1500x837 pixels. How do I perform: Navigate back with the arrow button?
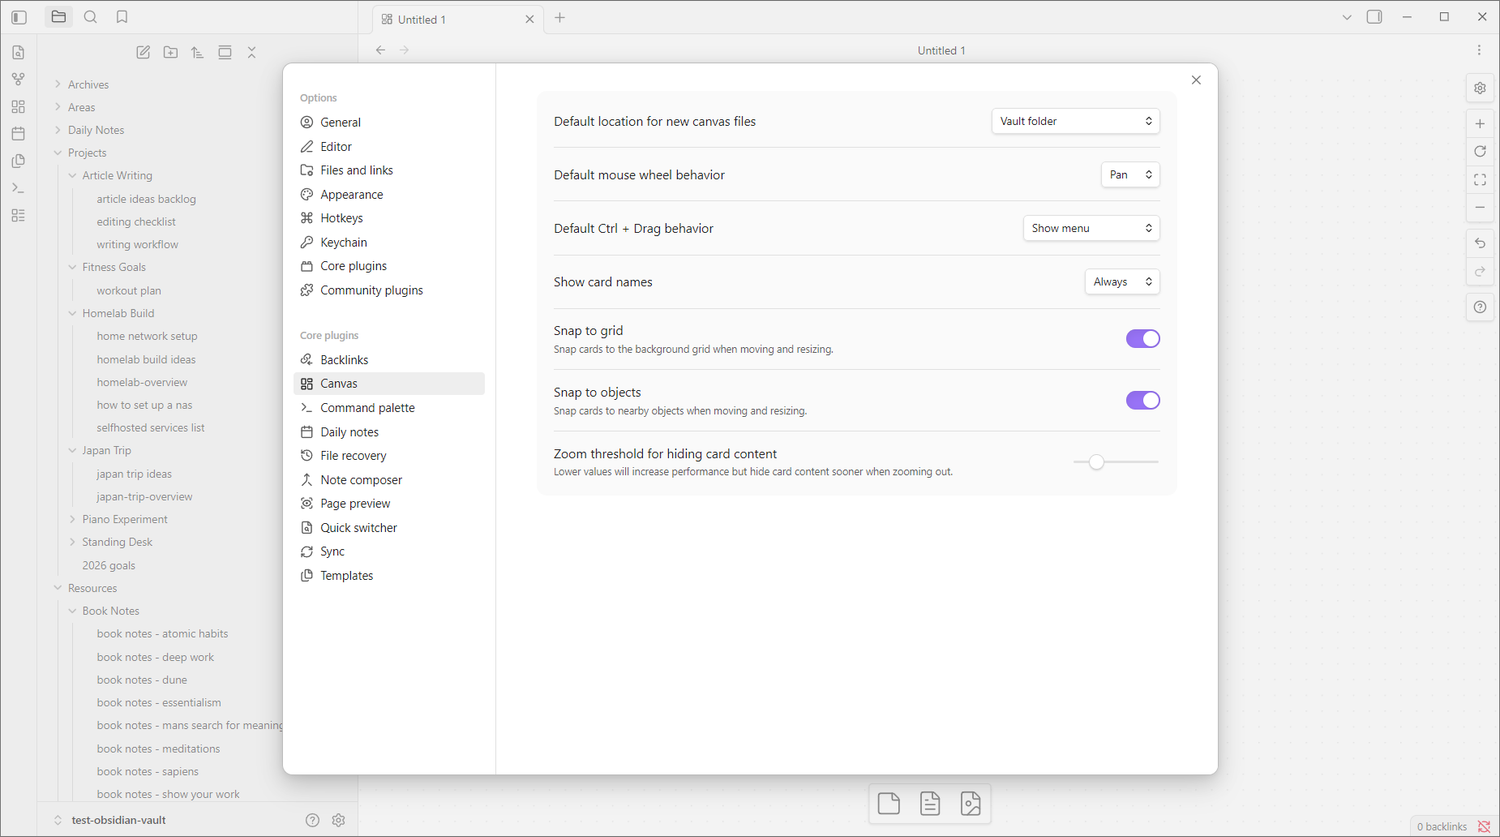[x=380, y=50]
